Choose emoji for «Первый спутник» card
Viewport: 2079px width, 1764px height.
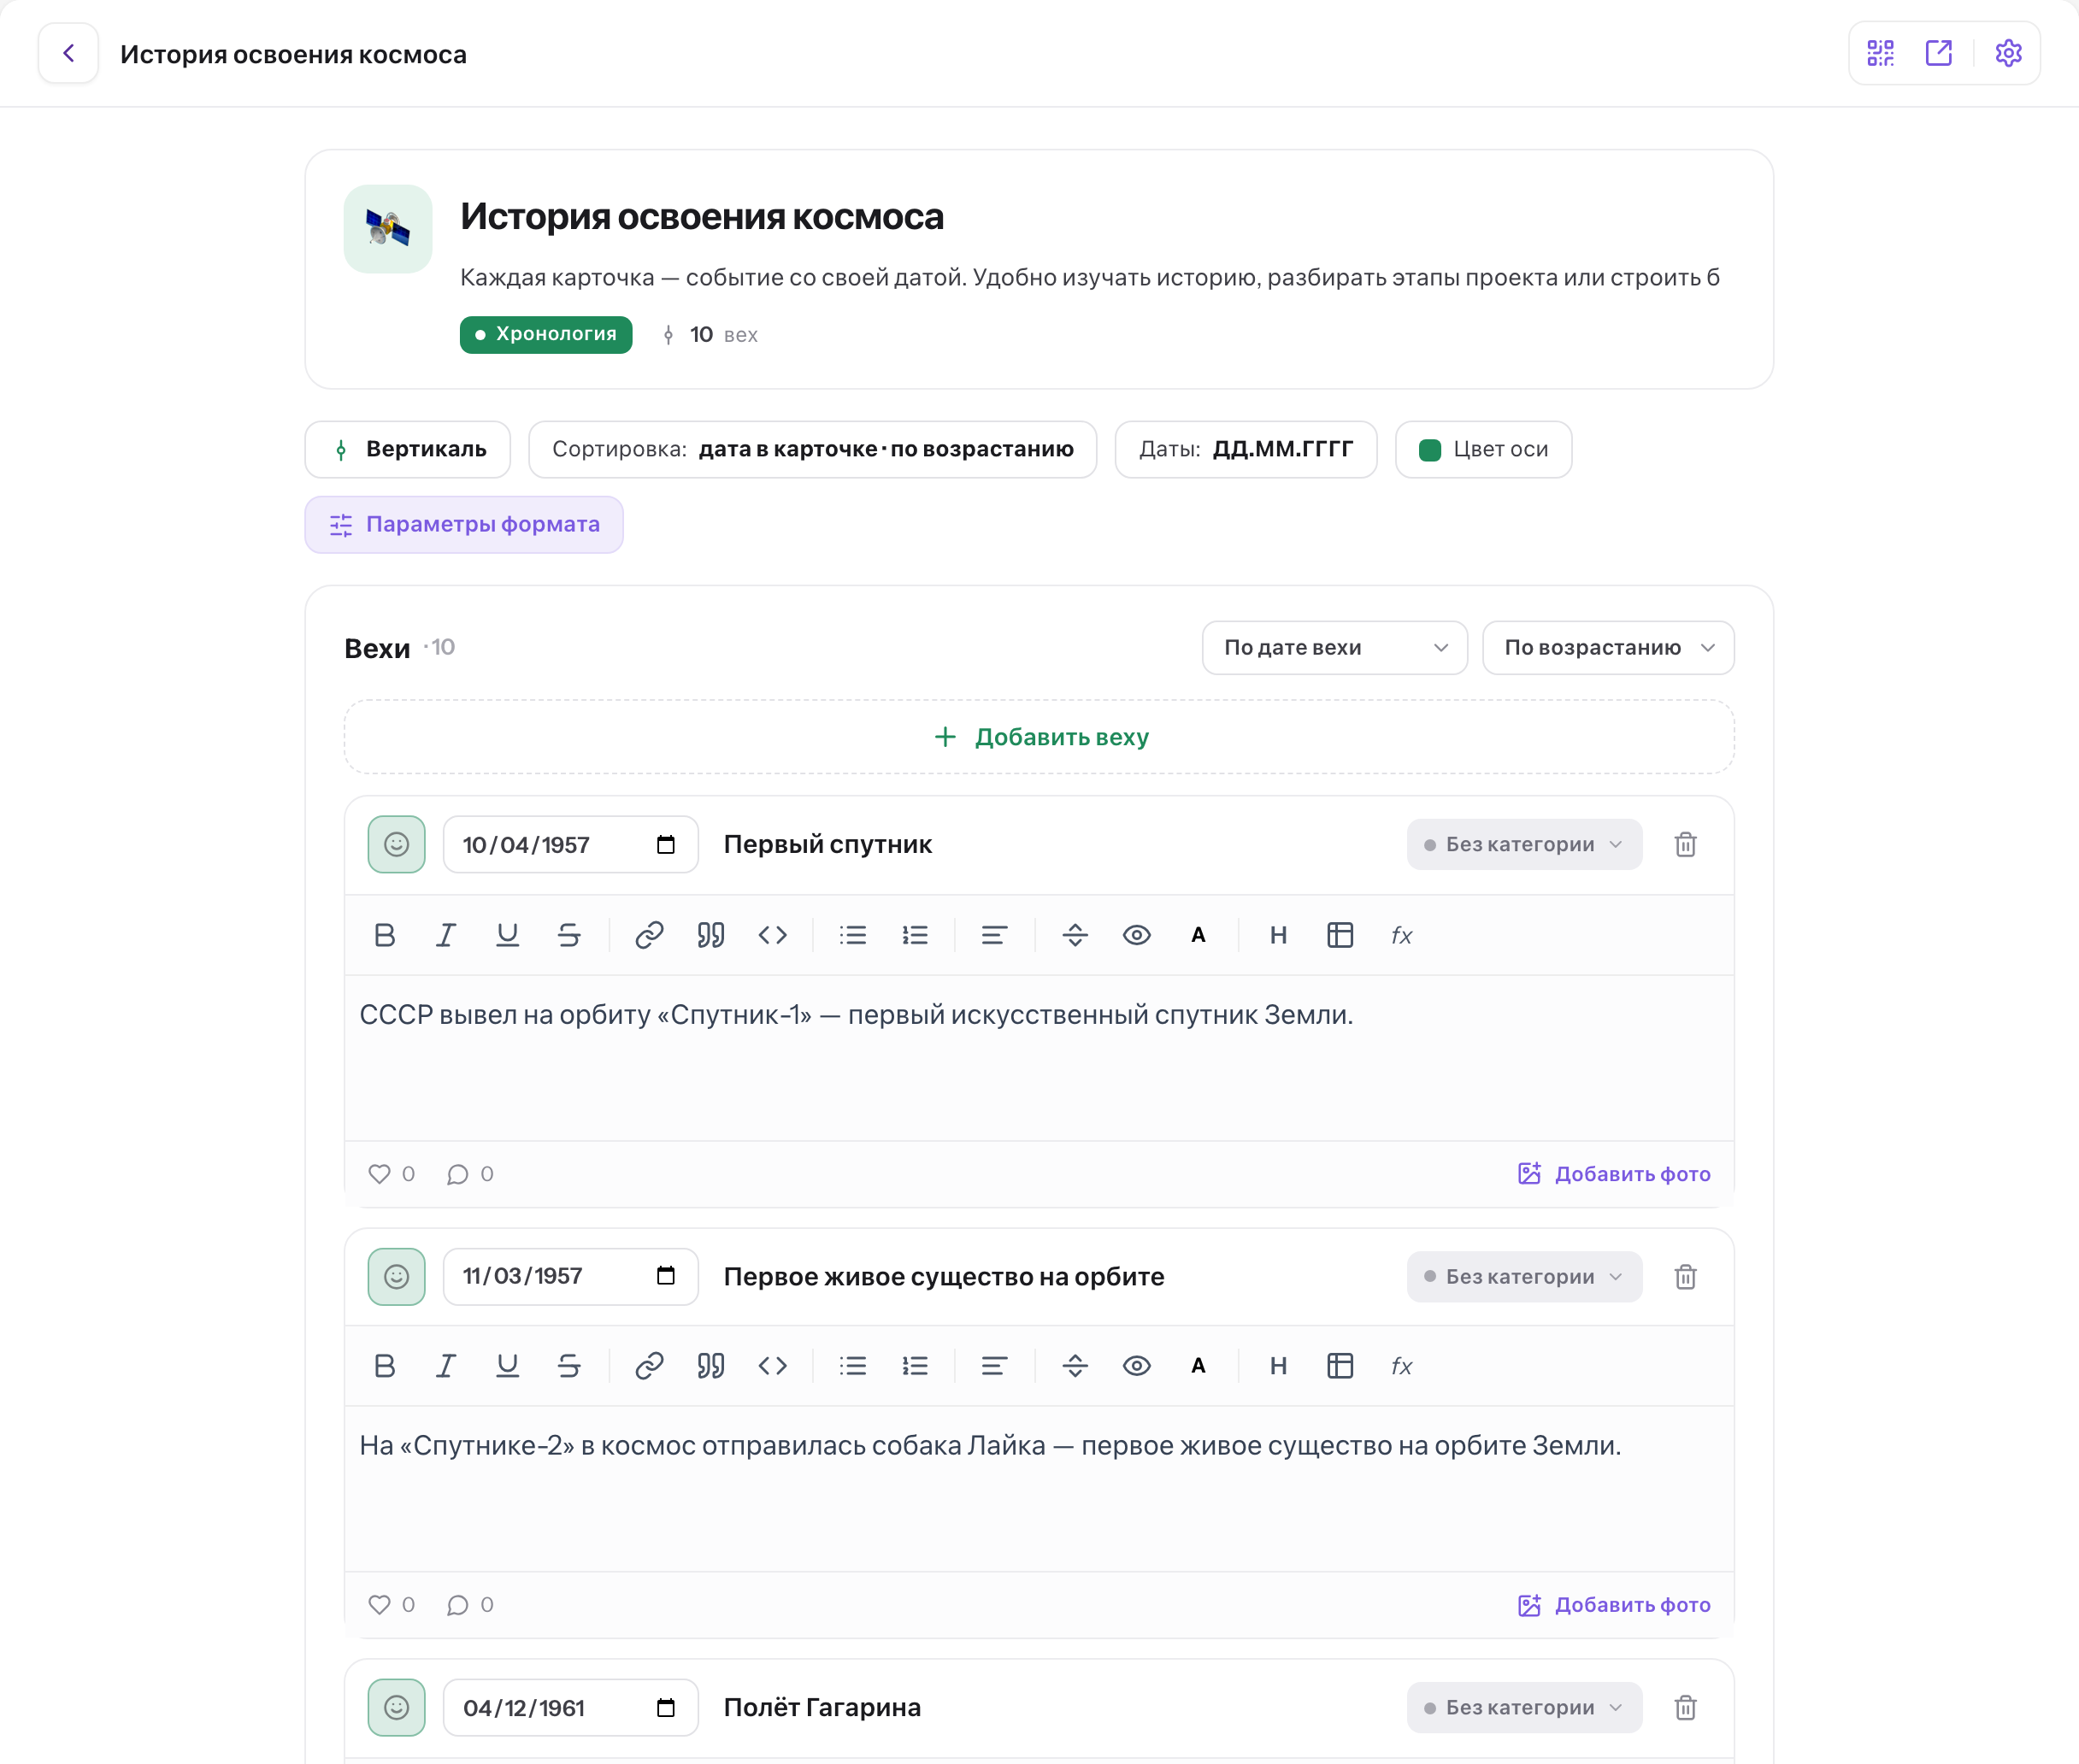[x=396, y=845]
